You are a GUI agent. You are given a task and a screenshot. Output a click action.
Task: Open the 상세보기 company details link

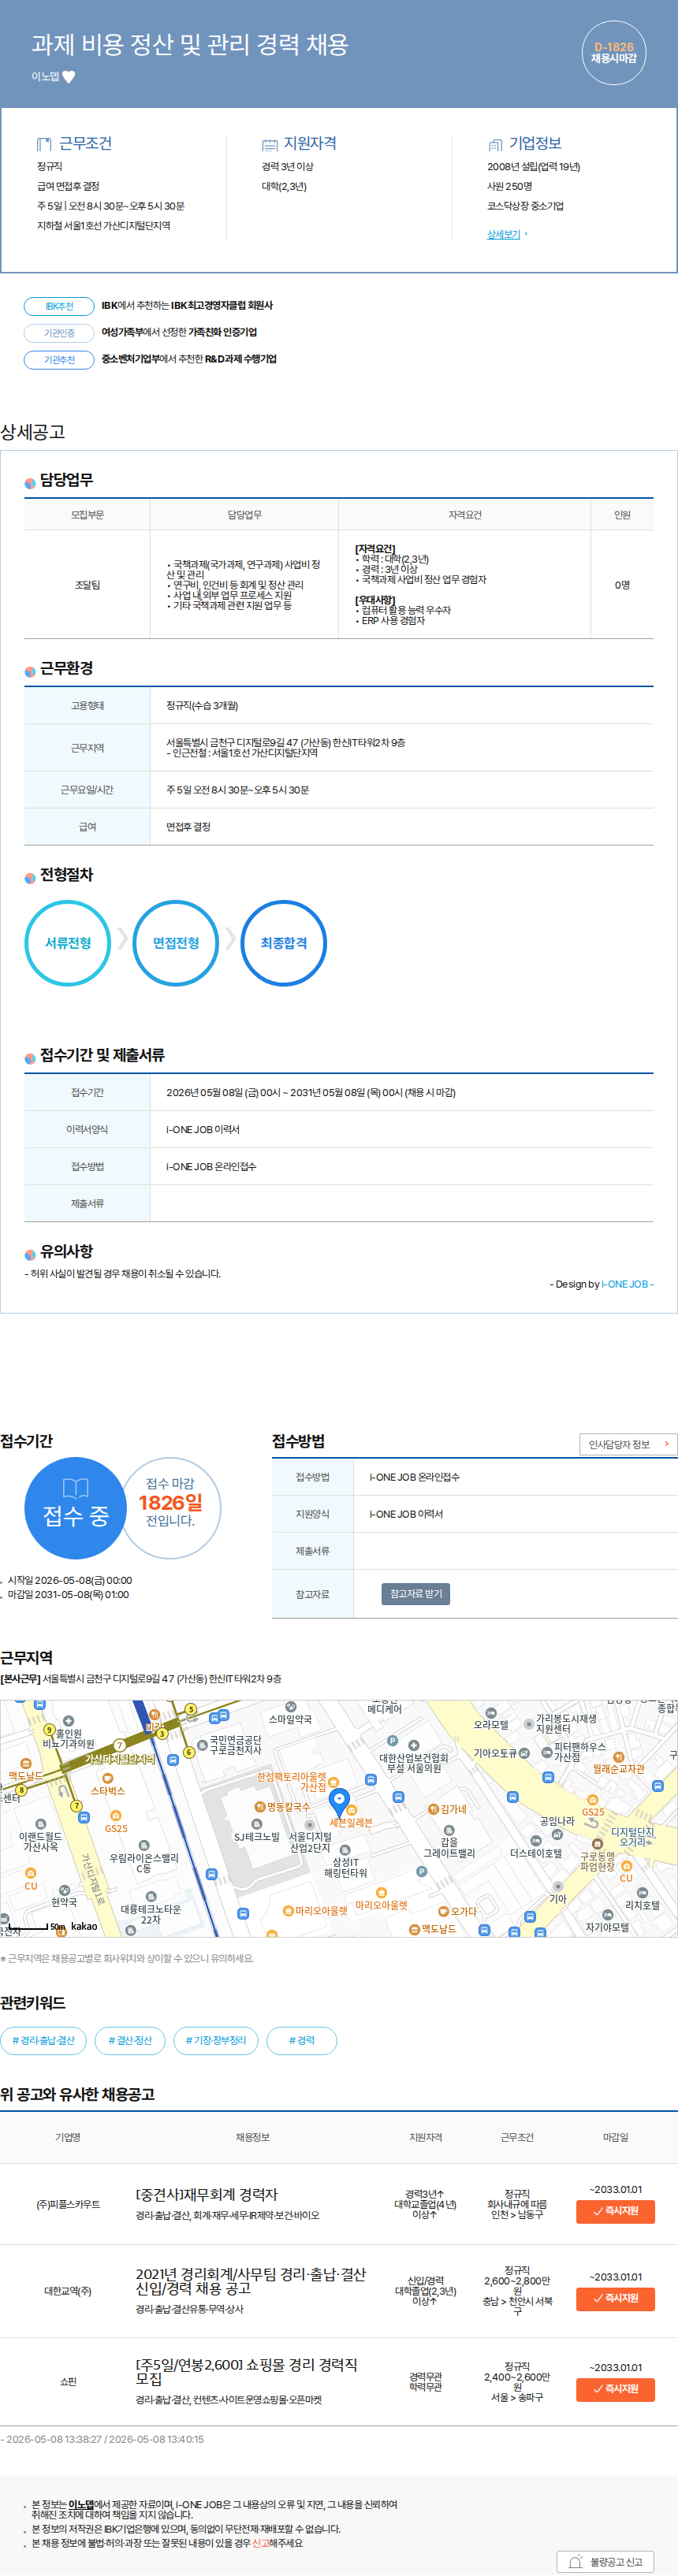[x=504, y=234]
